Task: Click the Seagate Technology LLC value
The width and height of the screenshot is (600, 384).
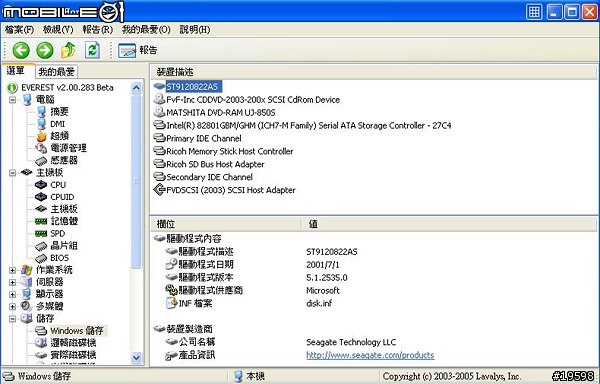Action: click(x=351, y=342)
